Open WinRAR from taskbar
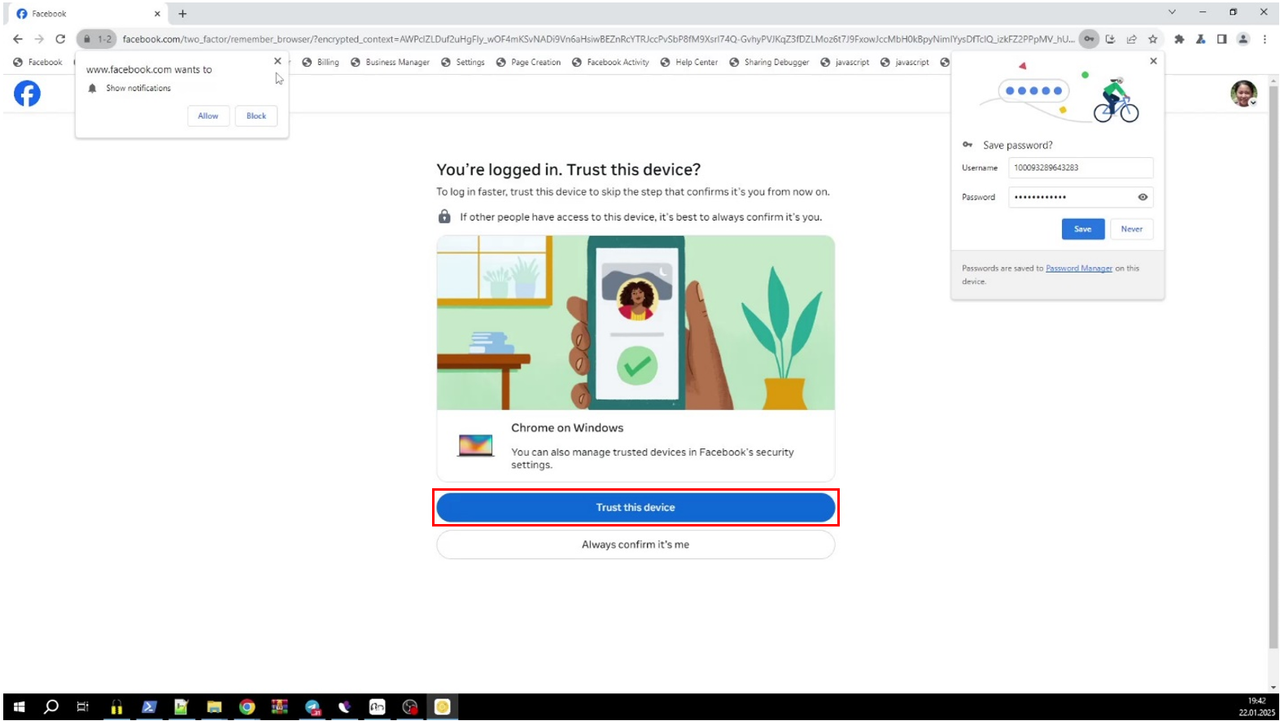This screenshot has width=1280, height=721. tap(279, 707)
